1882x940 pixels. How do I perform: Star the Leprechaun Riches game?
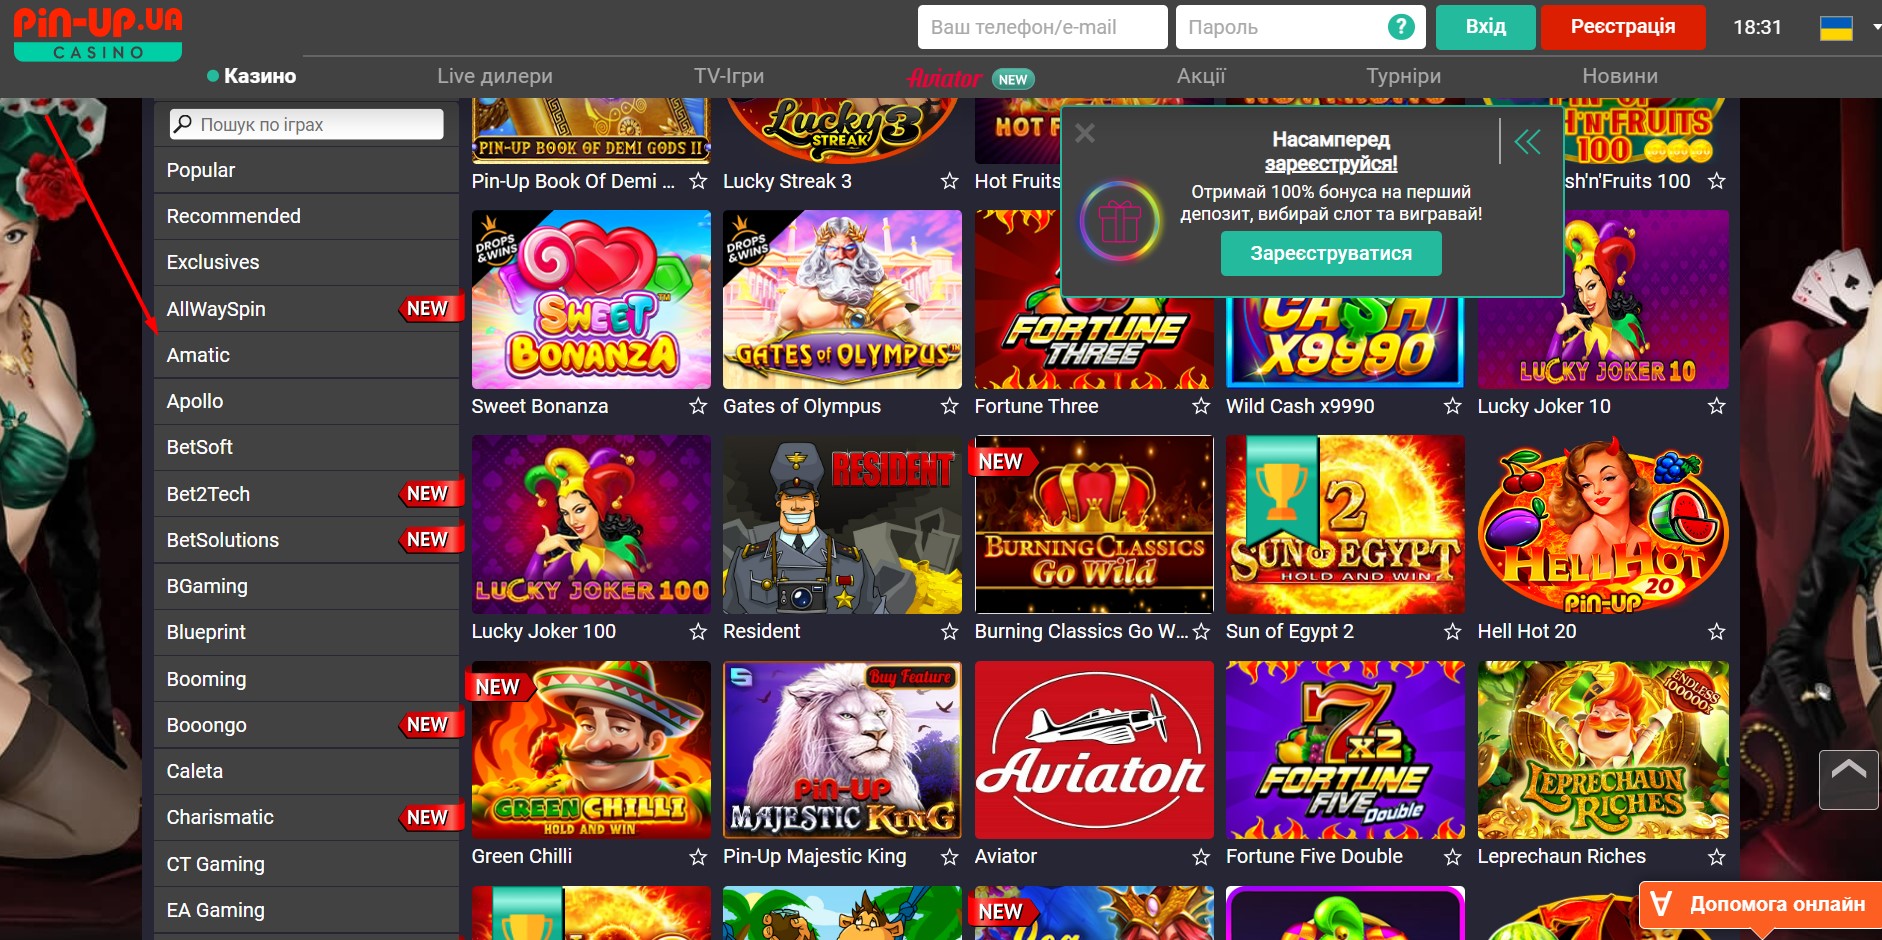point(1716,857)
